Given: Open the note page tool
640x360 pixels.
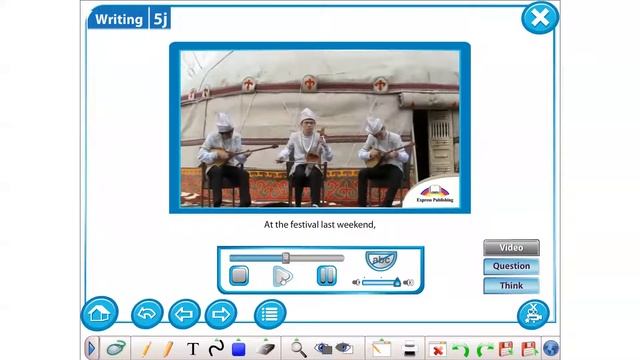Looking at the screenshot, I should [x=381, y=349].
